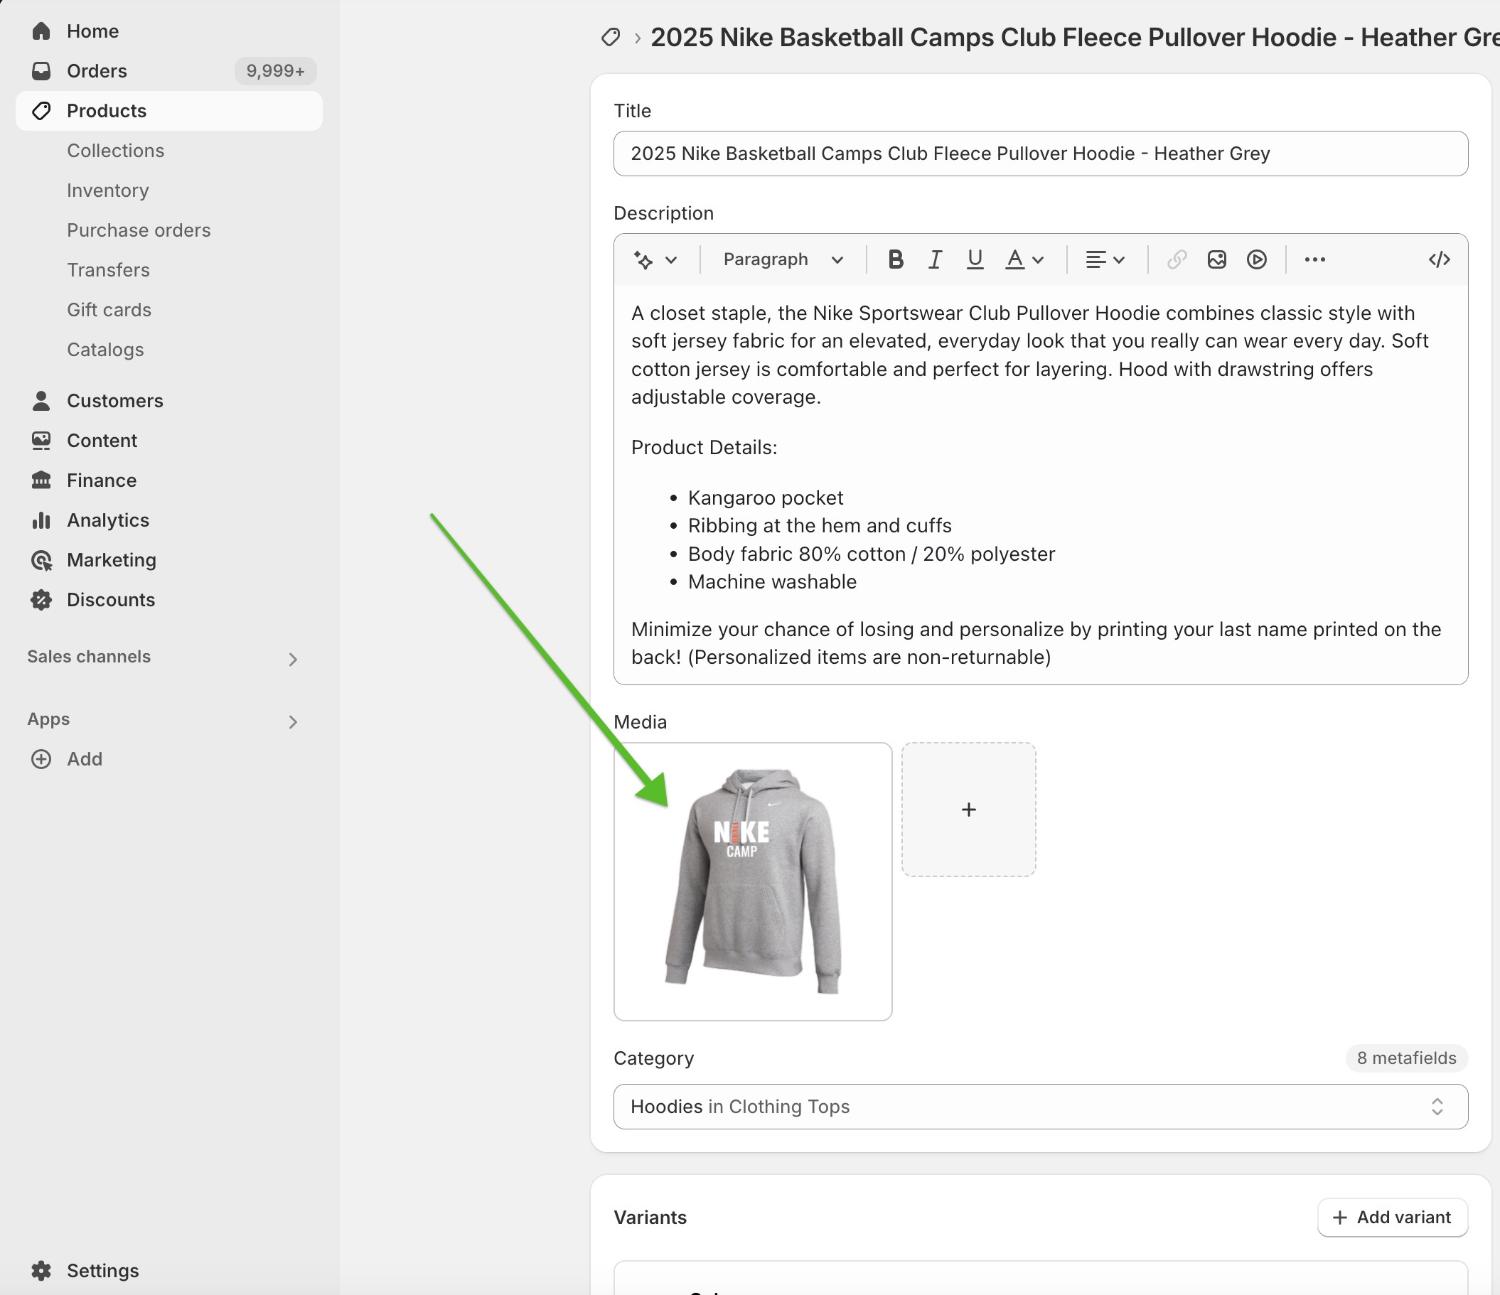
Task: Open the text color dropdown
Action: click(x=1024, y=260)
